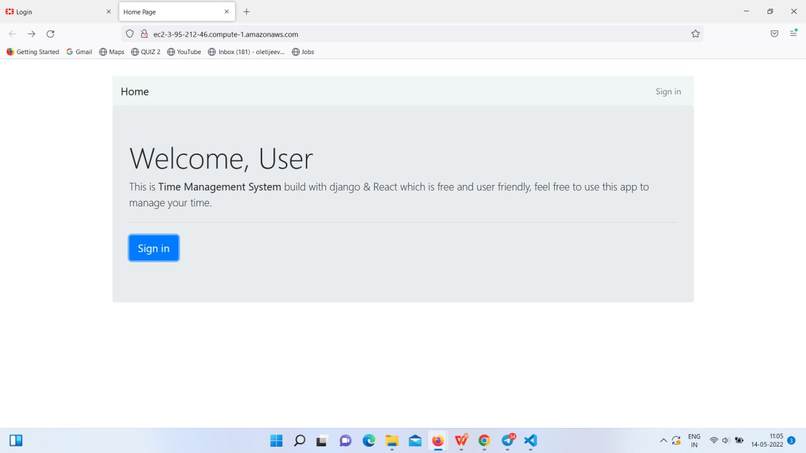Open volume control in tray
Screen dimensions: 806x453
(x=725, y=441)
